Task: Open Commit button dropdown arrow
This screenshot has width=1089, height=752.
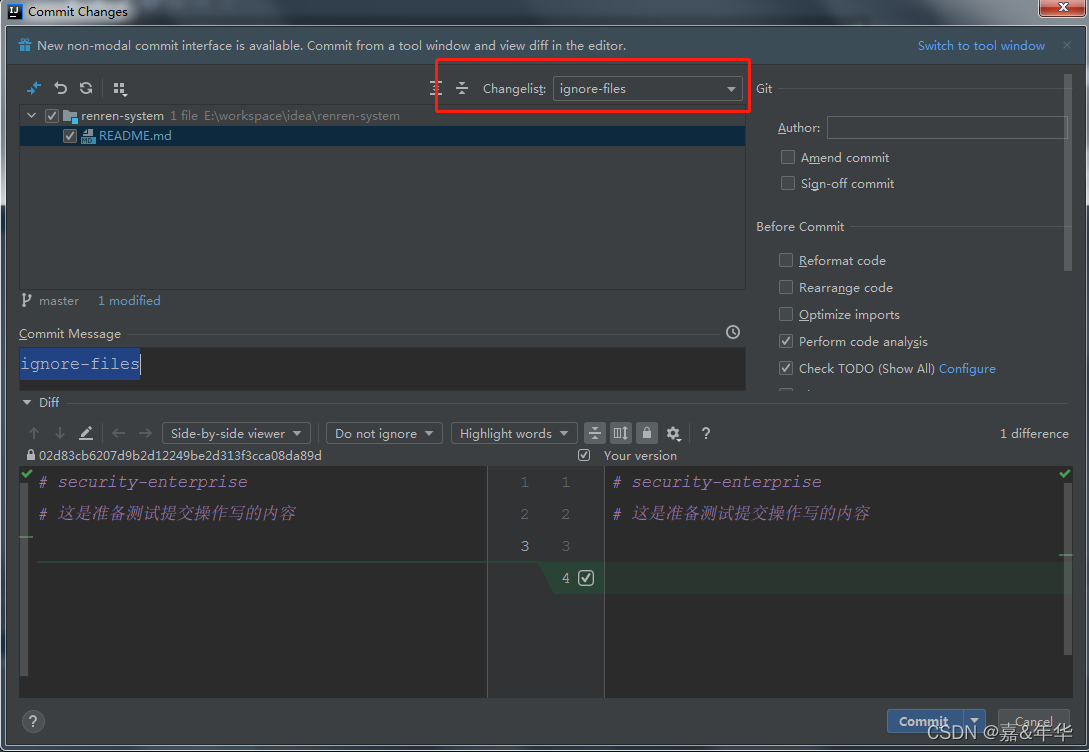Action: tap(974, 721)
